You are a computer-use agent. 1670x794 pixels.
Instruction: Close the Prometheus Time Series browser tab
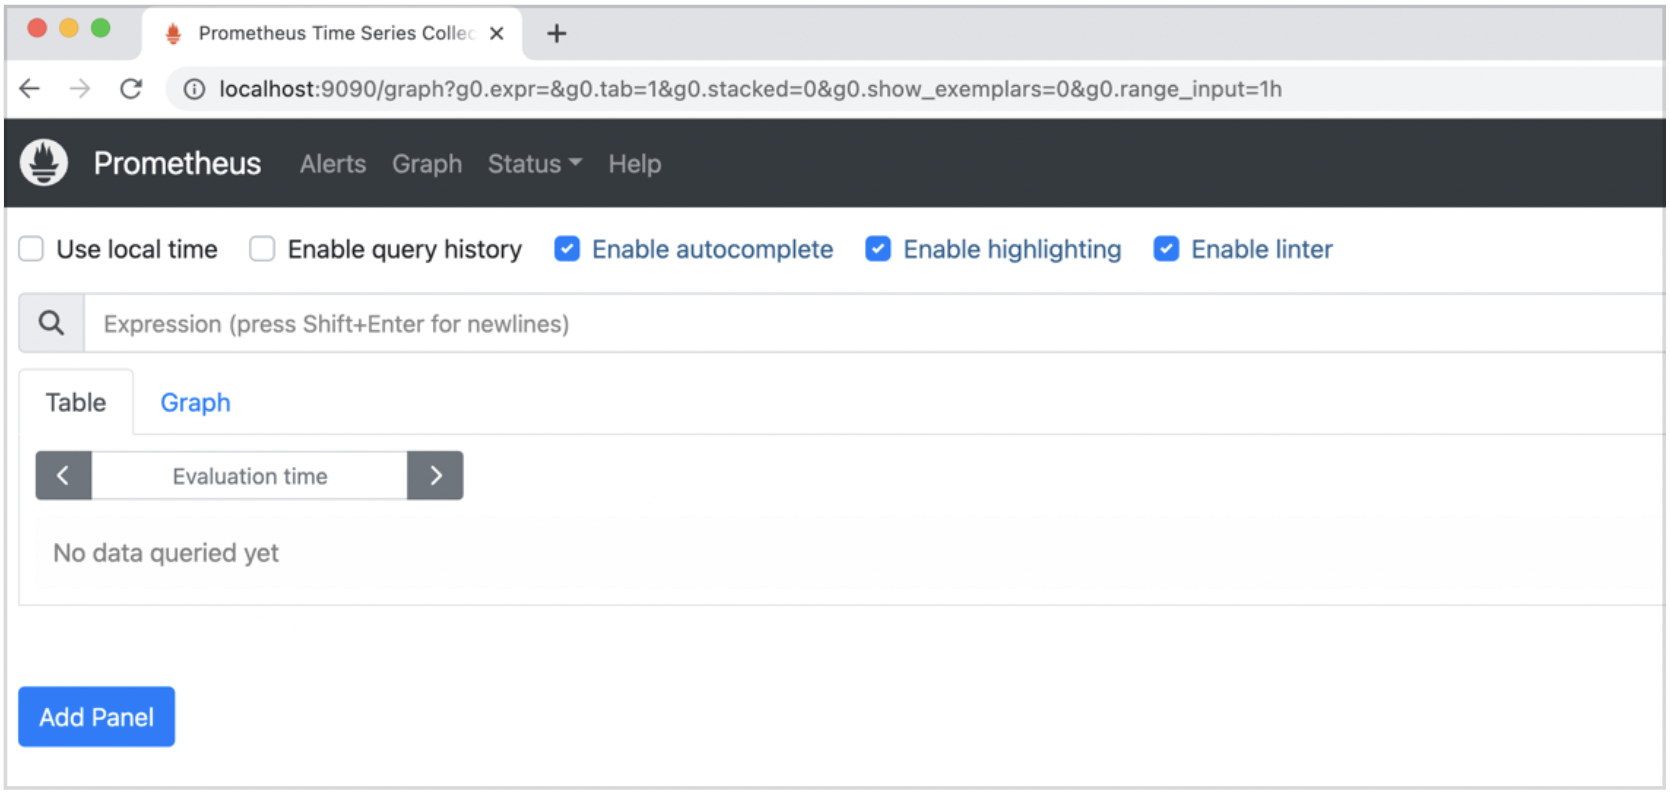(x=497, y=33)
